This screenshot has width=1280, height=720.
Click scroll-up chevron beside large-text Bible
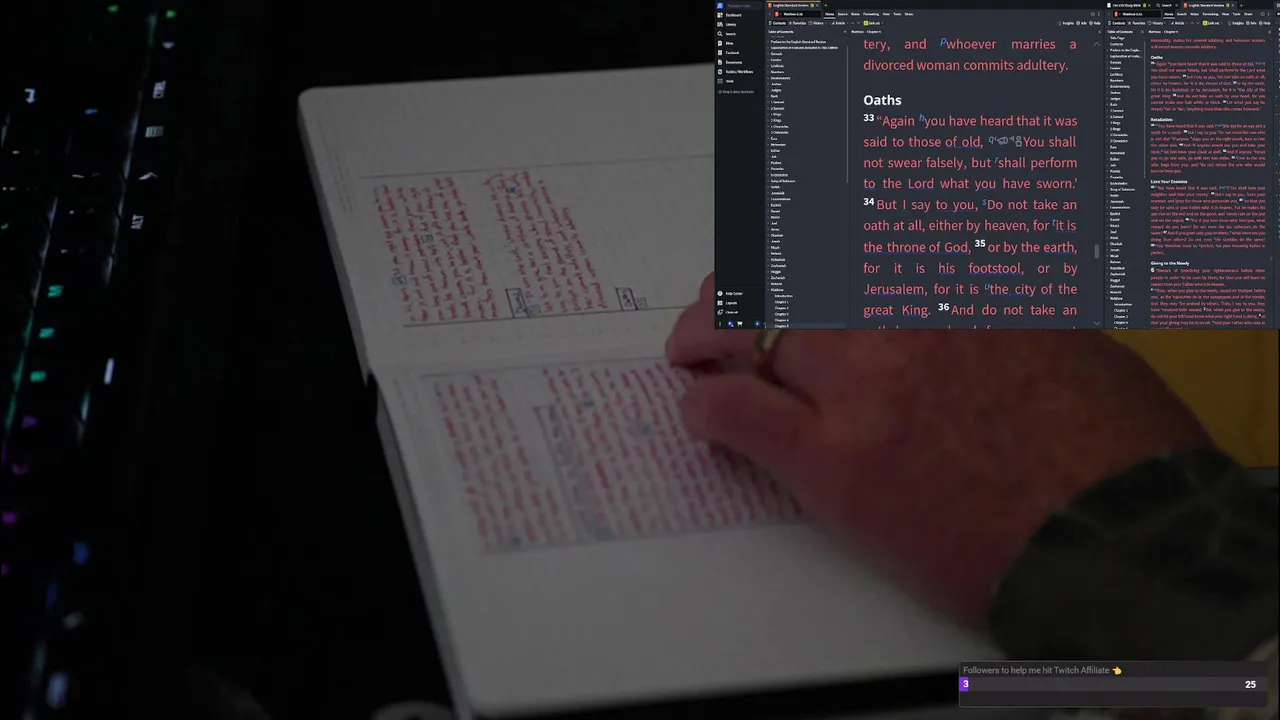(x=1097, y=45)
